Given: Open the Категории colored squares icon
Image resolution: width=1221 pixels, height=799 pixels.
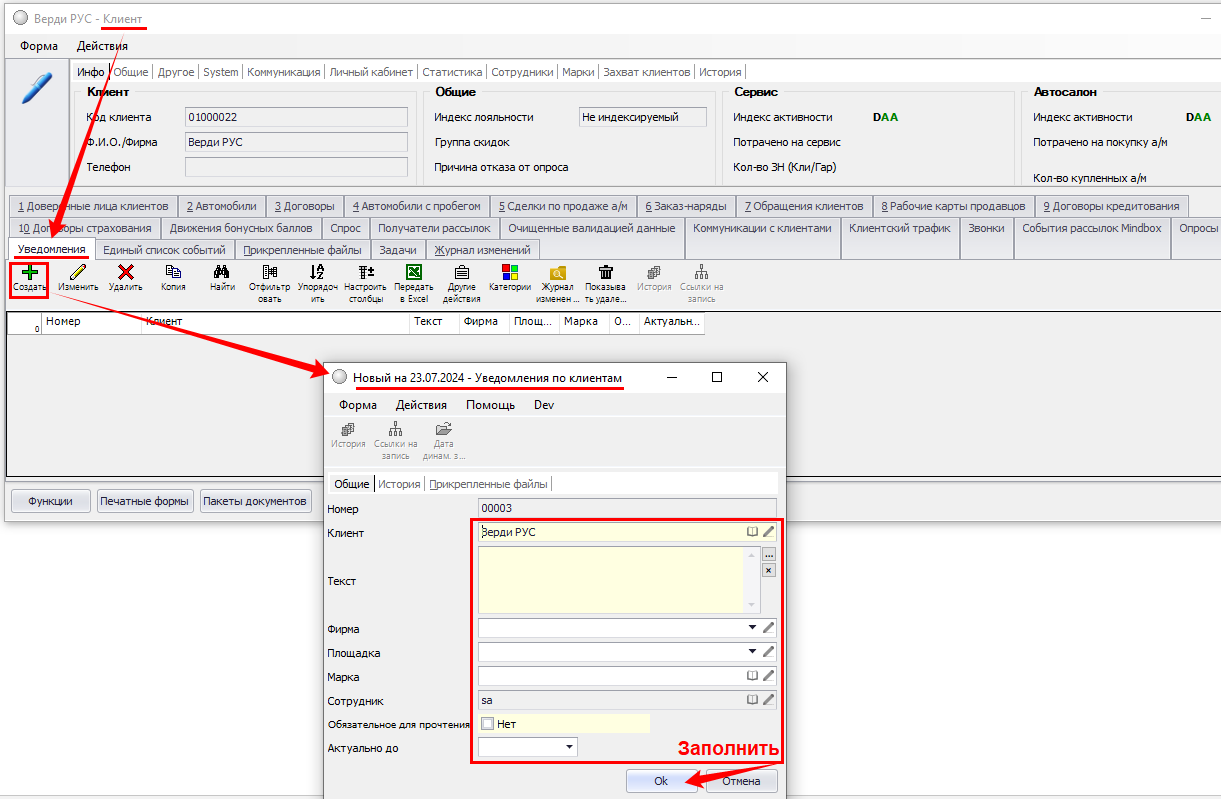Looking at the screenshot, I should pyautogui.click(x=510, y=272).
